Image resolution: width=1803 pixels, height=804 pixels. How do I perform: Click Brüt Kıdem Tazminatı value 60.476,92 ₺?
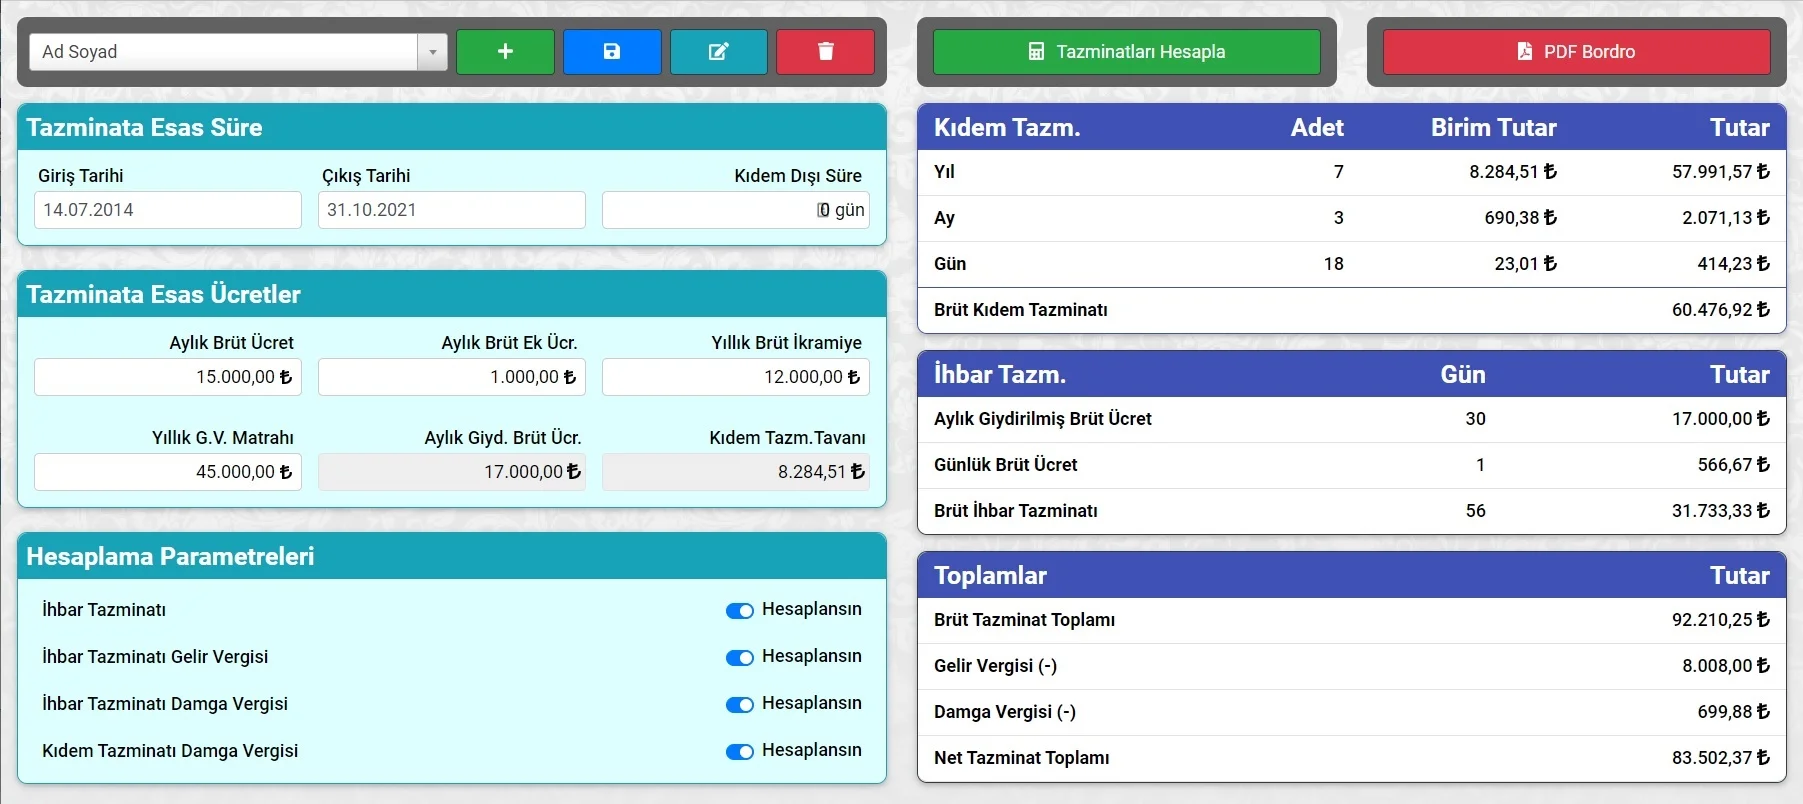1721,310
